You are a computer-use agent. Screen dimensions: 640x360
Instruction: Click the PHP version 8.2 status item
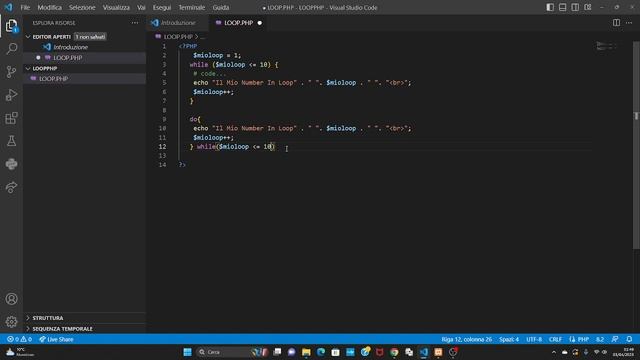click(600, 339)
